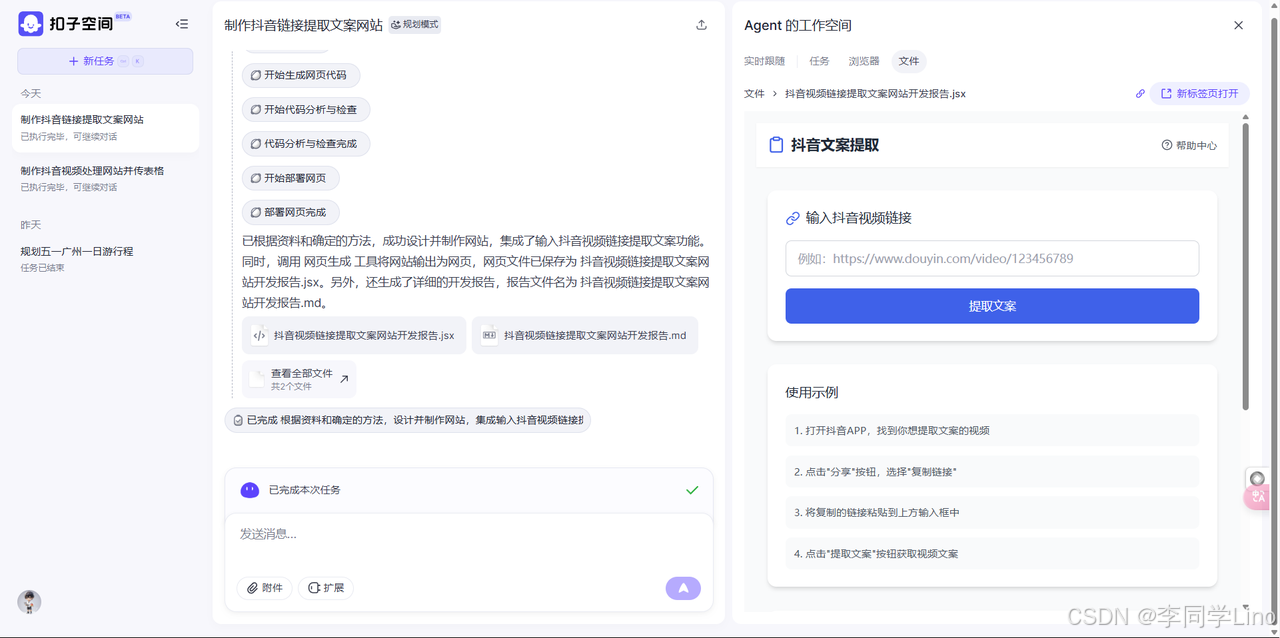Screen dimensions: 1280x638
Task: Click step 3. 将复制的链接粘贴到上方输入框中
Action: 992,512
